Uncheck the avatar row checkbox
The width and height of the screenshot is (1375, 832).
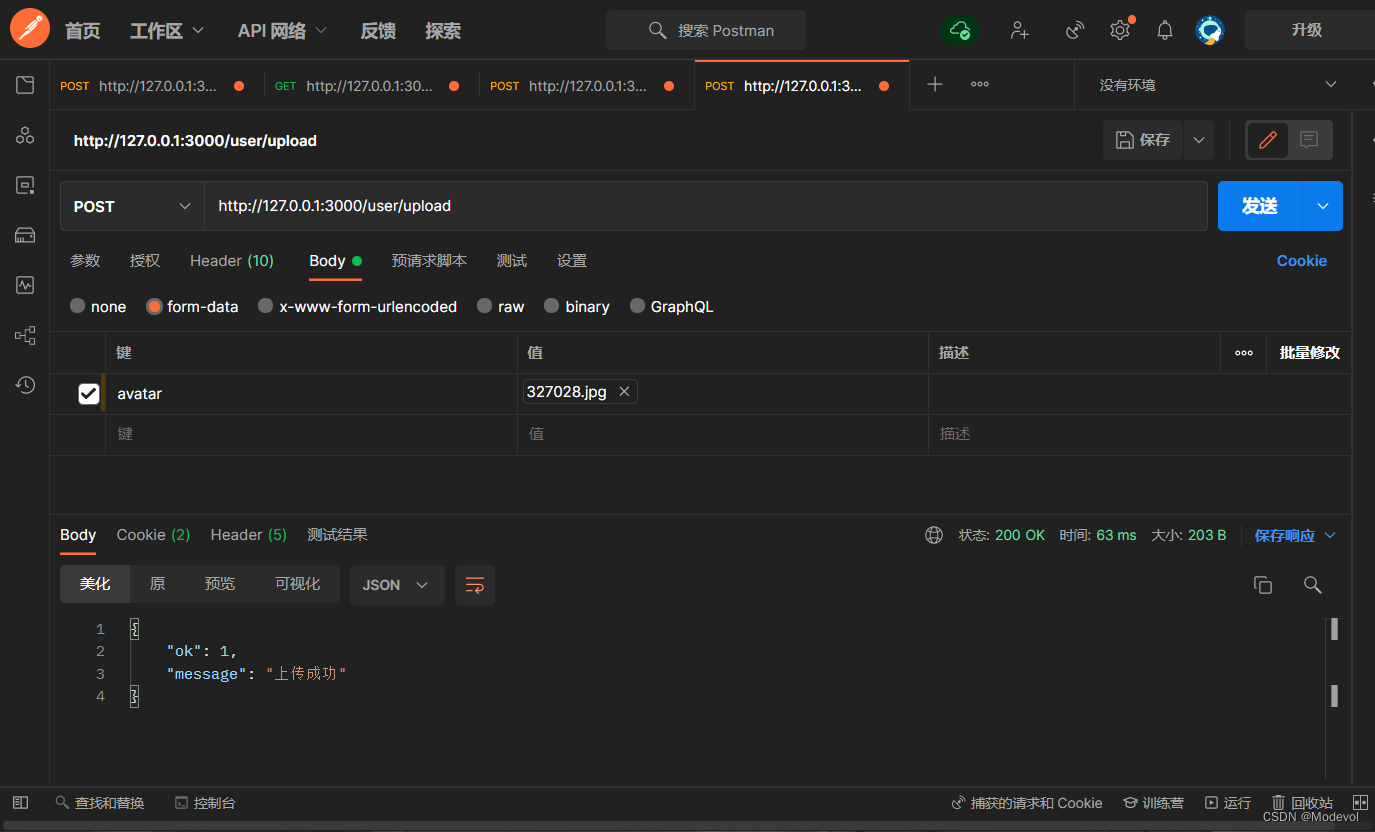(88, 394)
